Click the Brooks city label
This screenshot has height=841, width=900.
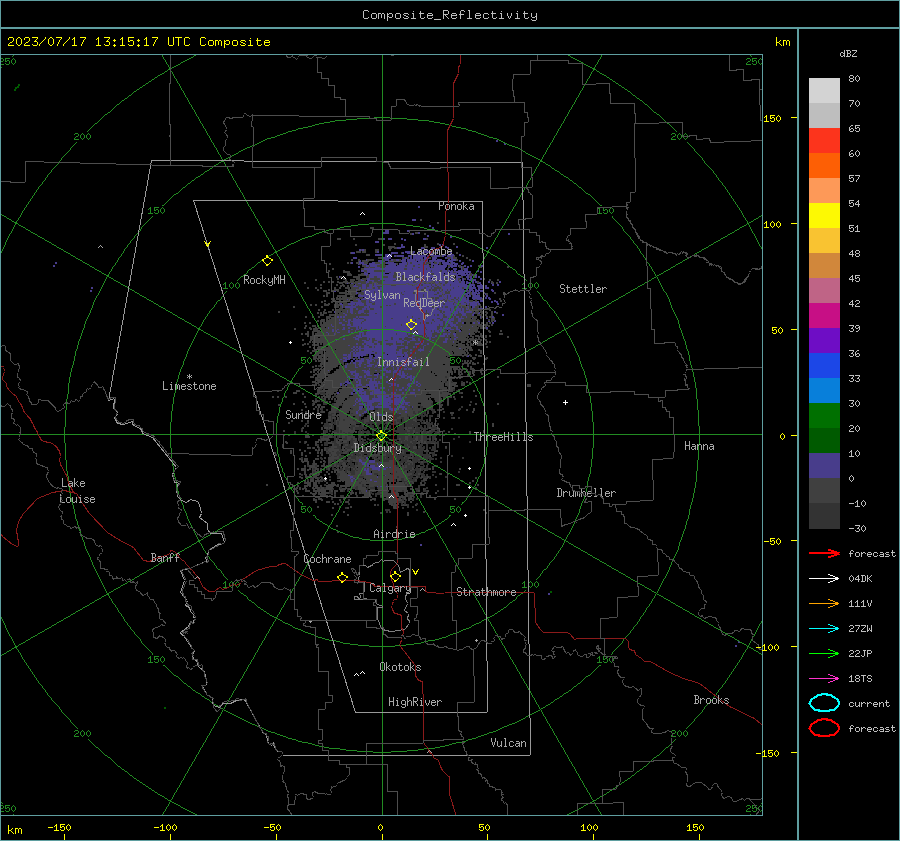[x=711, y=700]
